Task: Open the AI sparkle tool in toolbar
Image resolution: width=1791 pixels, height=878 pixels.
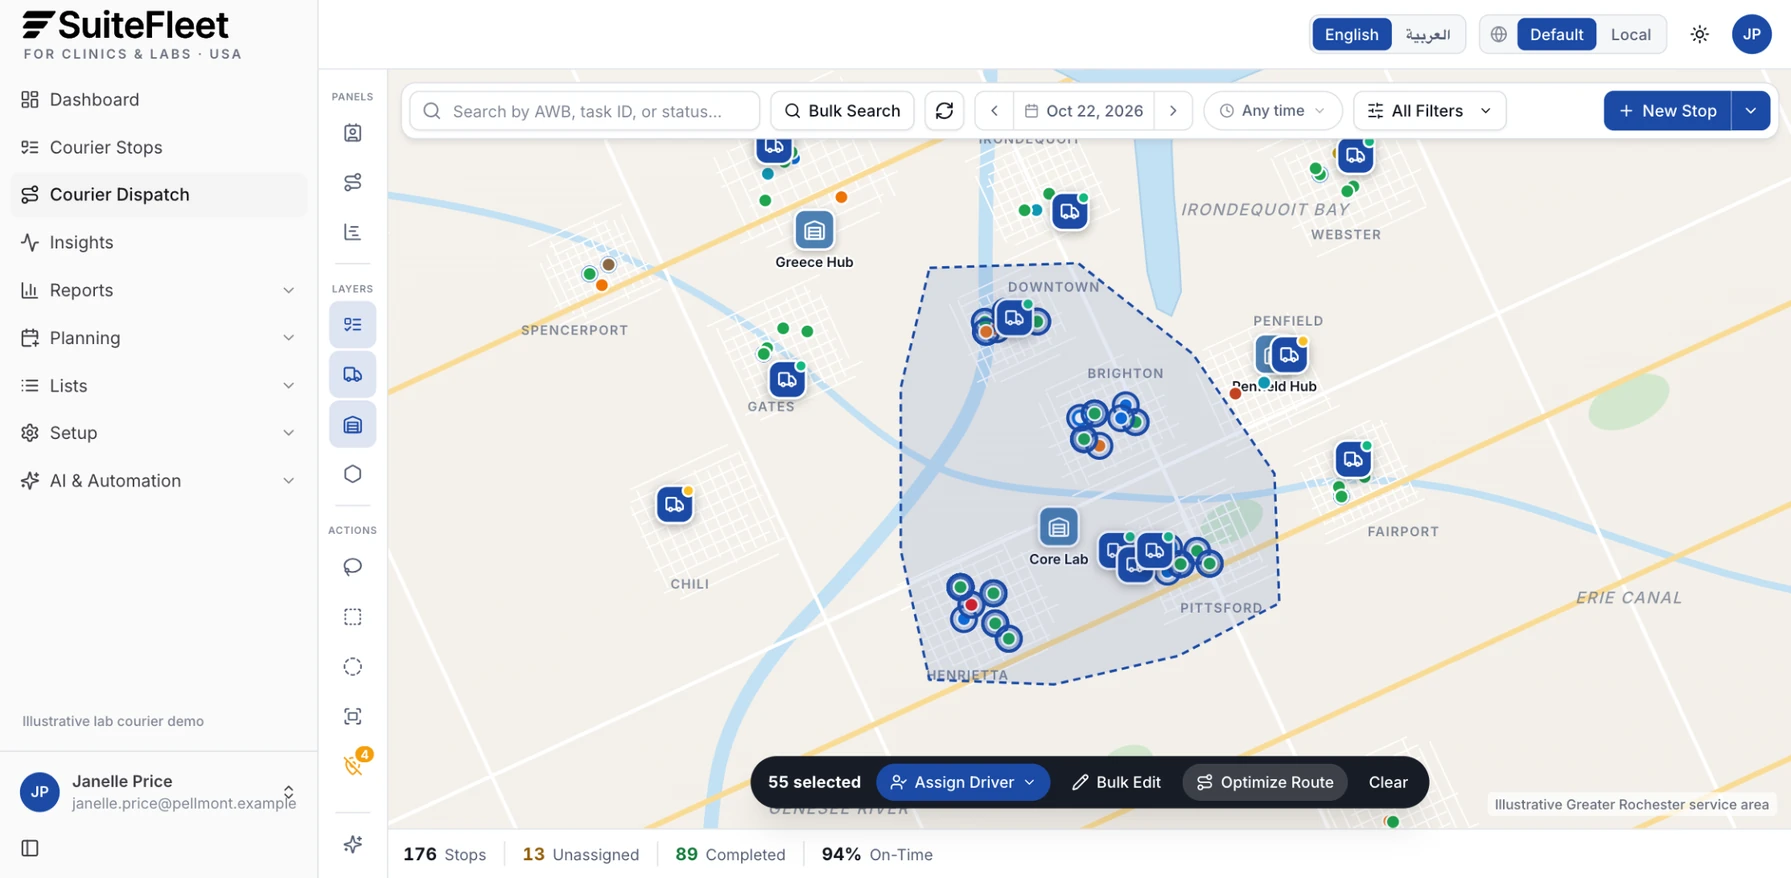Action: (x=353, y=845)
